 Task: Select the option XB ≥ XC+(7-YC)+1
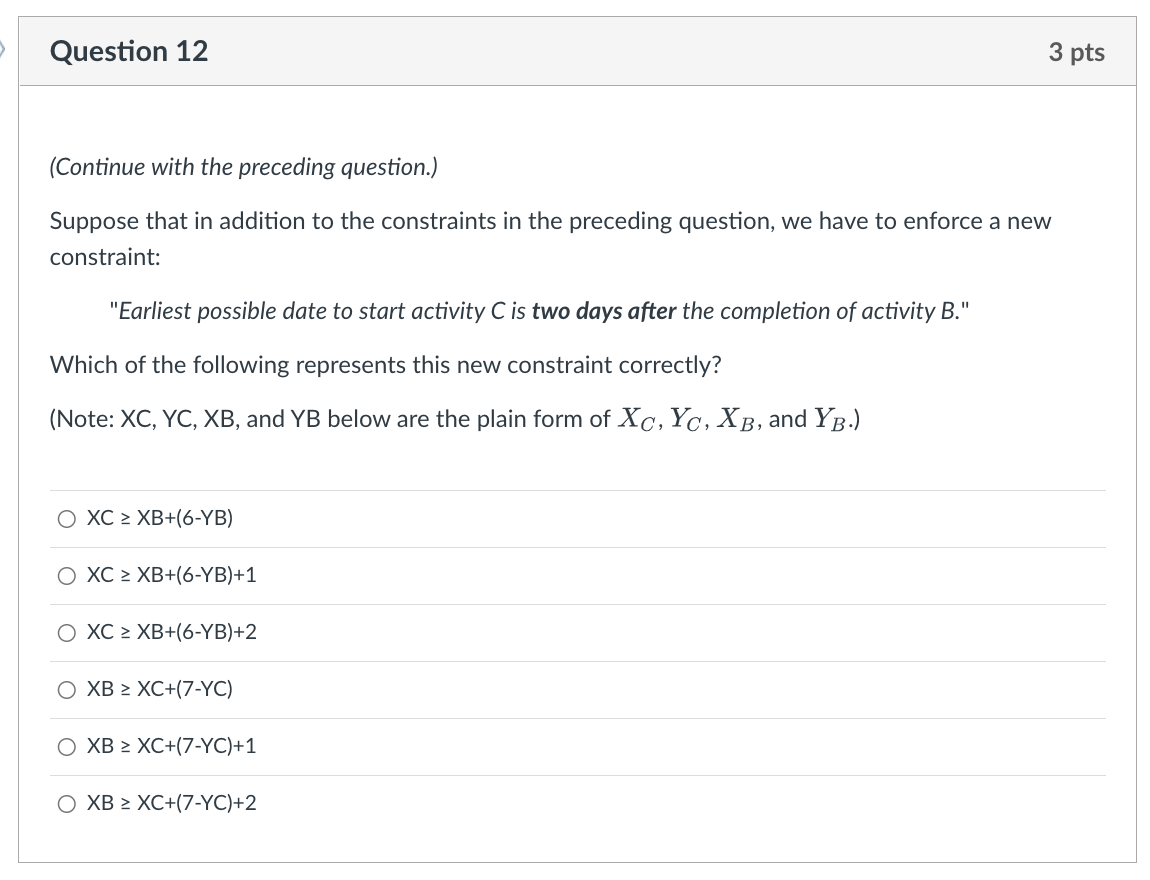67,746
